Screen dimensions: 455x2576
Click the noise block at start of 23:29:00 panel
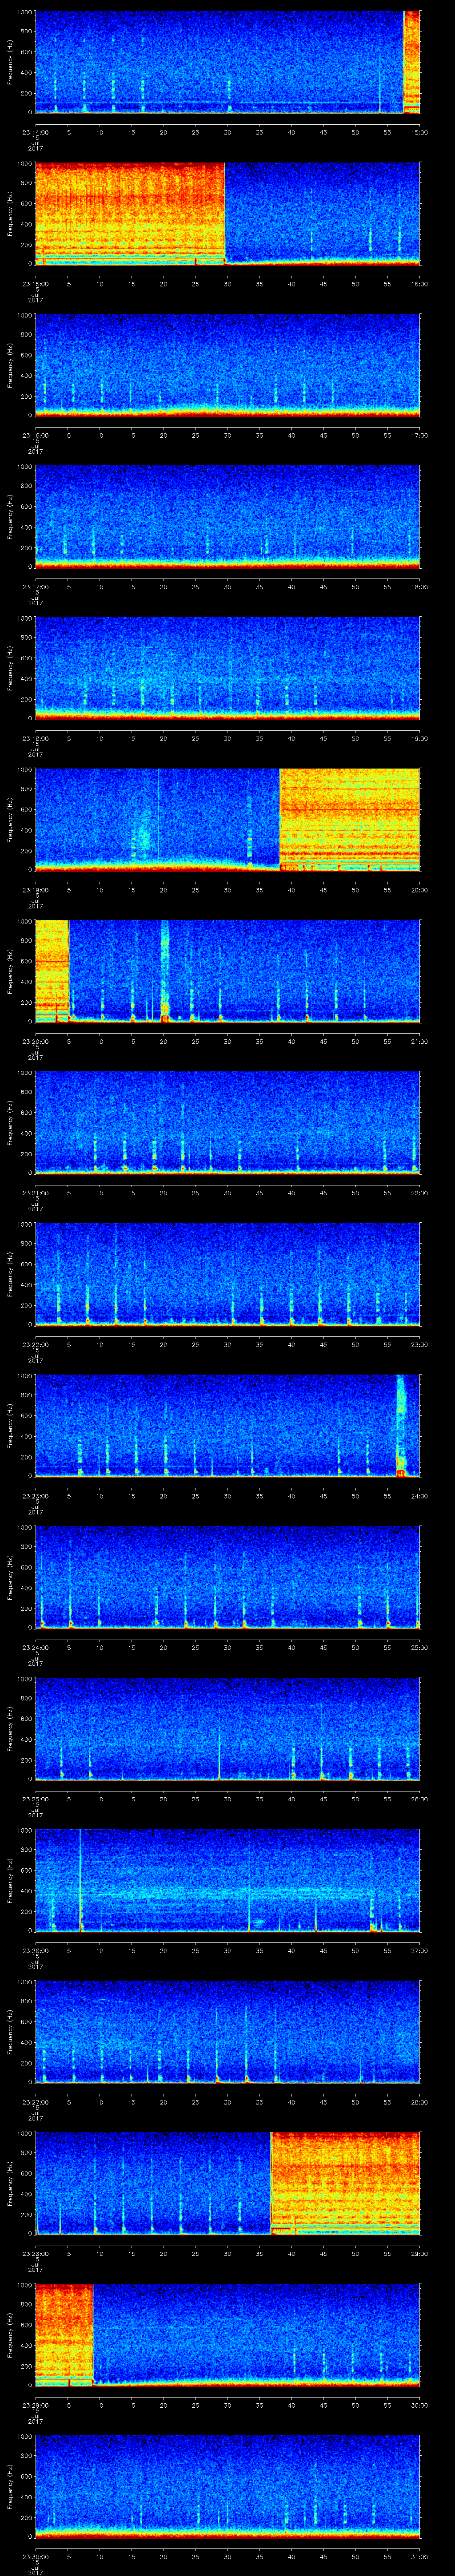pyautogui.click(x=64, y=2334)
